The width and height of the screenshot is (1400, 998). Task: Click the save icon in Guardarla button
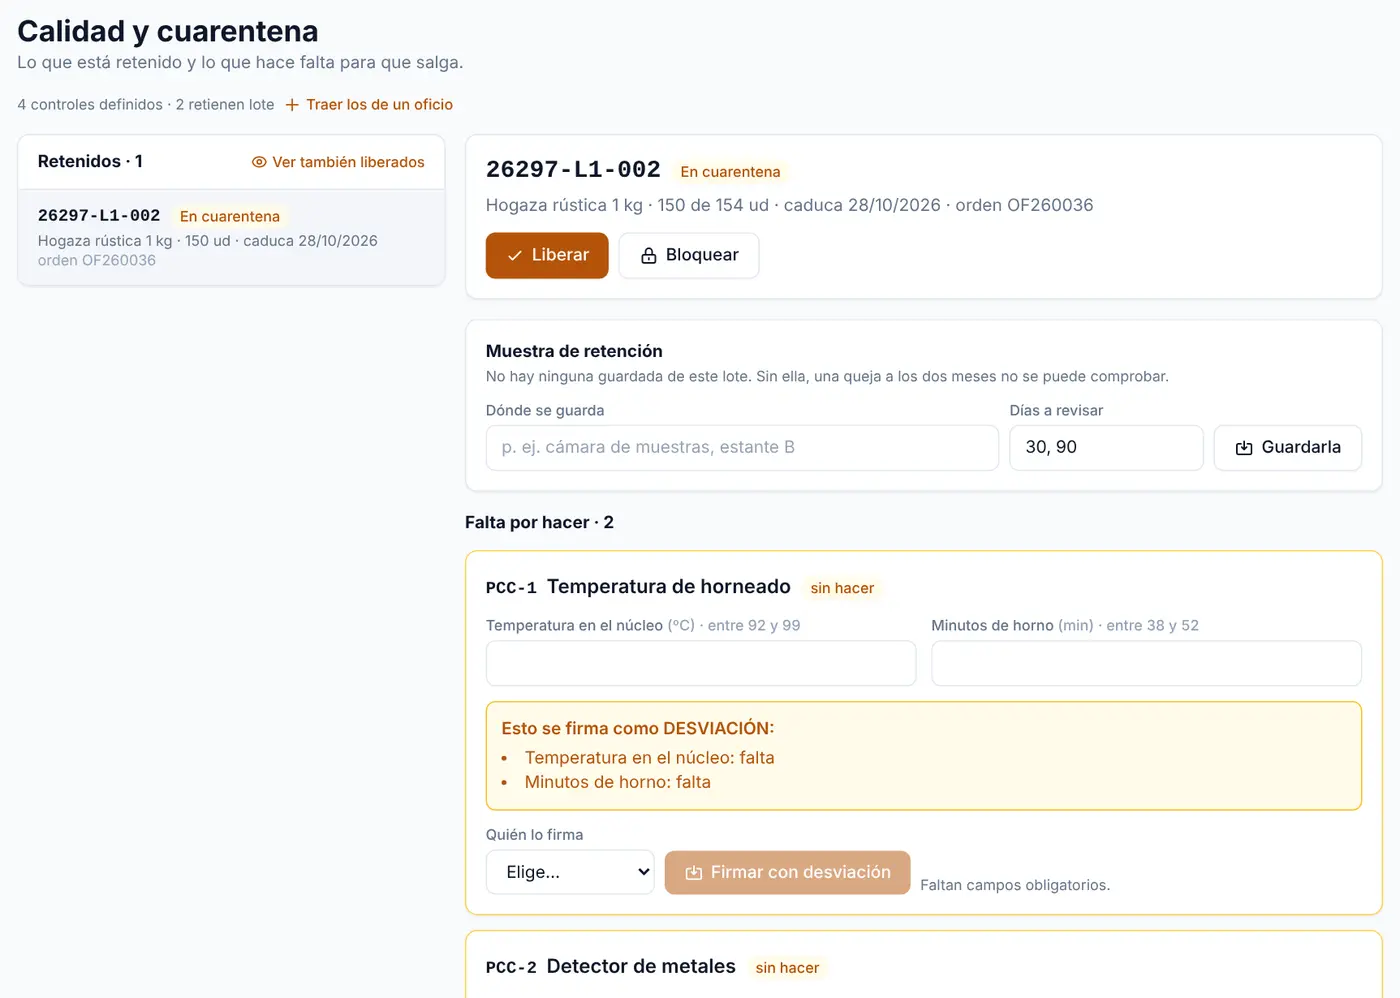click(x=1244, y=448)
